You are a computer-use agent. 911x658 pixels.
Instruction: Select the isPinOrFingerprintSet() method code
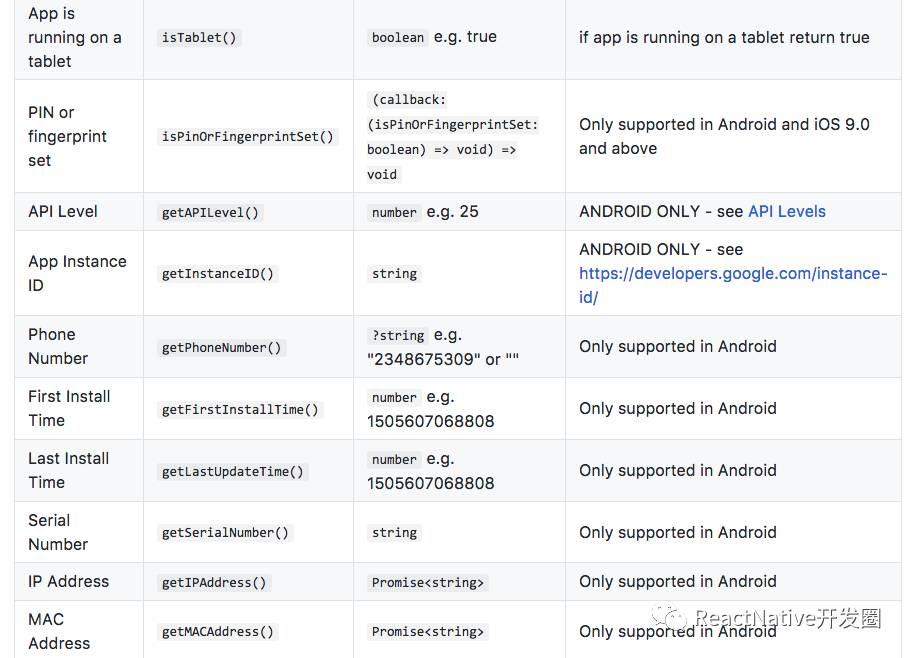coord(247,136)
